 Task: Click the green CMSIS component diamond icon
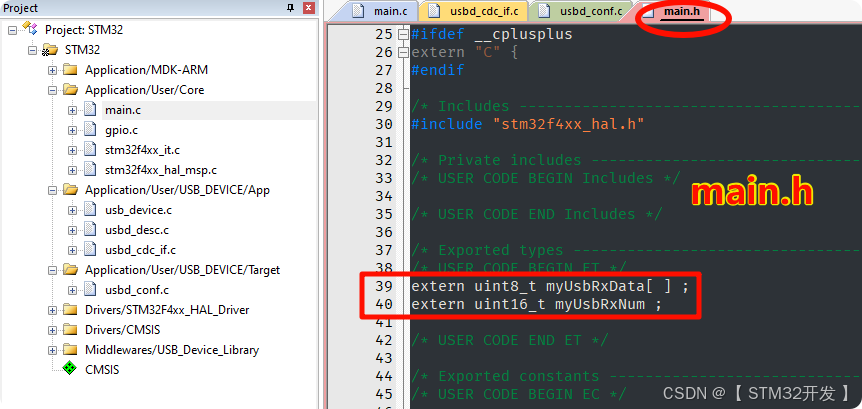(x=69, y=369)
